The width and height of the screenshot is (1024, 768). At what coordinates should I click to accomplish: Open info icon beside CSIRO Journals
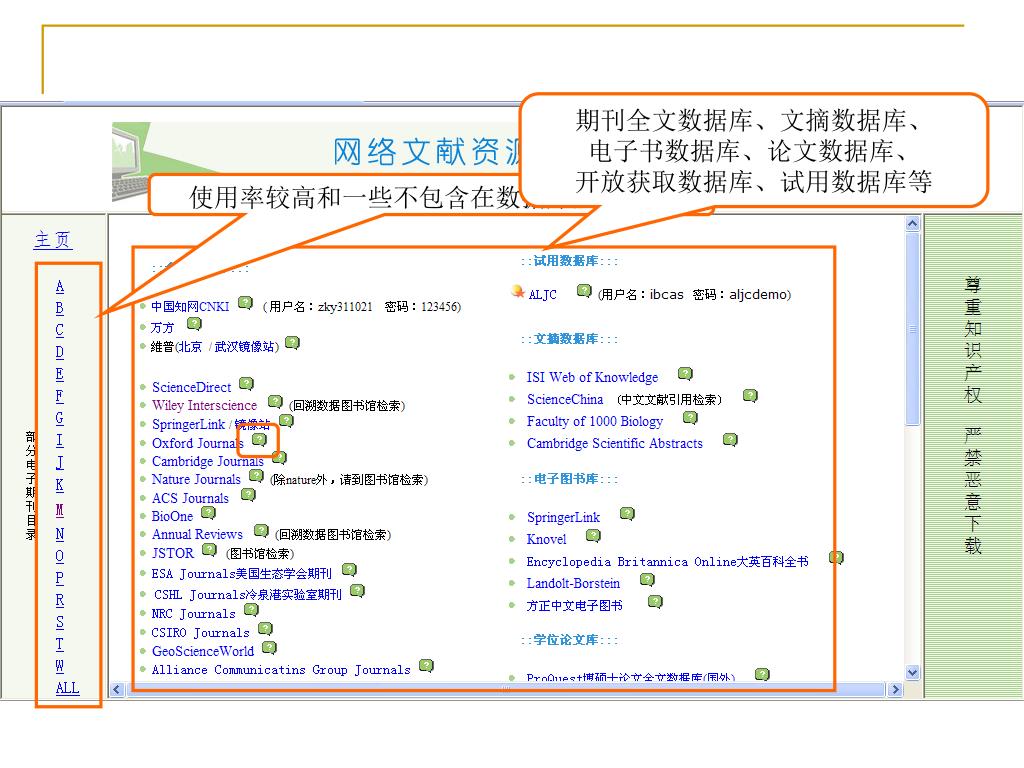pos(265,629)
